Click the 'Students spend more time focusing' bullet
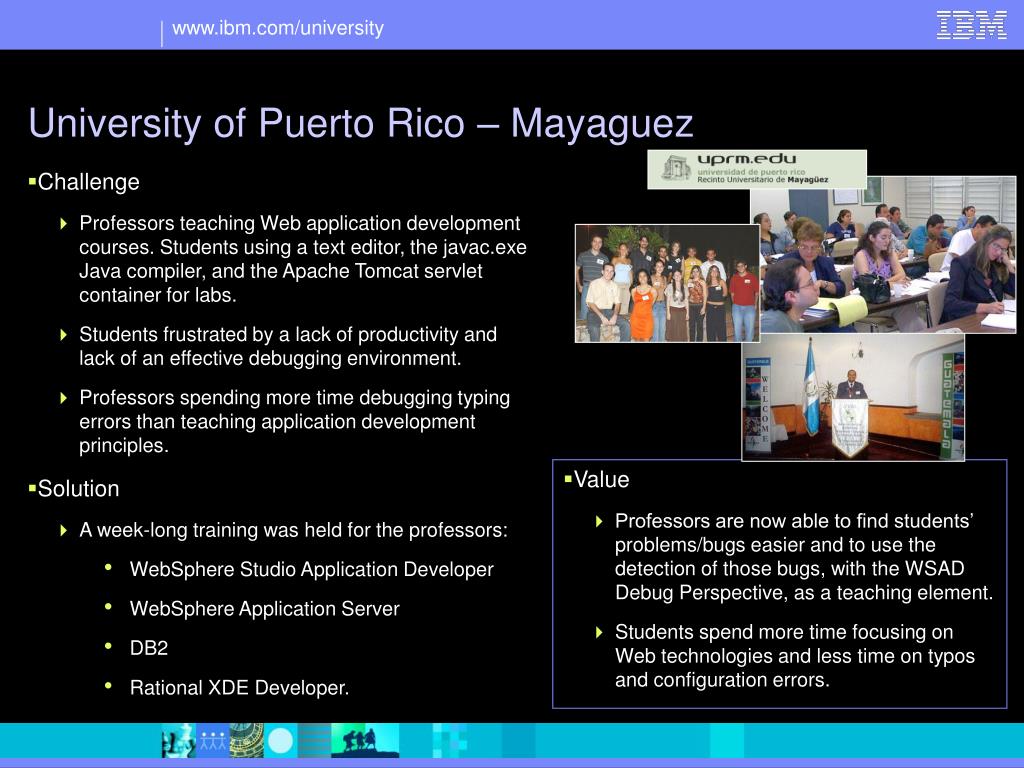Image resolution: width=1024 pixels, height=768 pixels. [x=795, y=656]
